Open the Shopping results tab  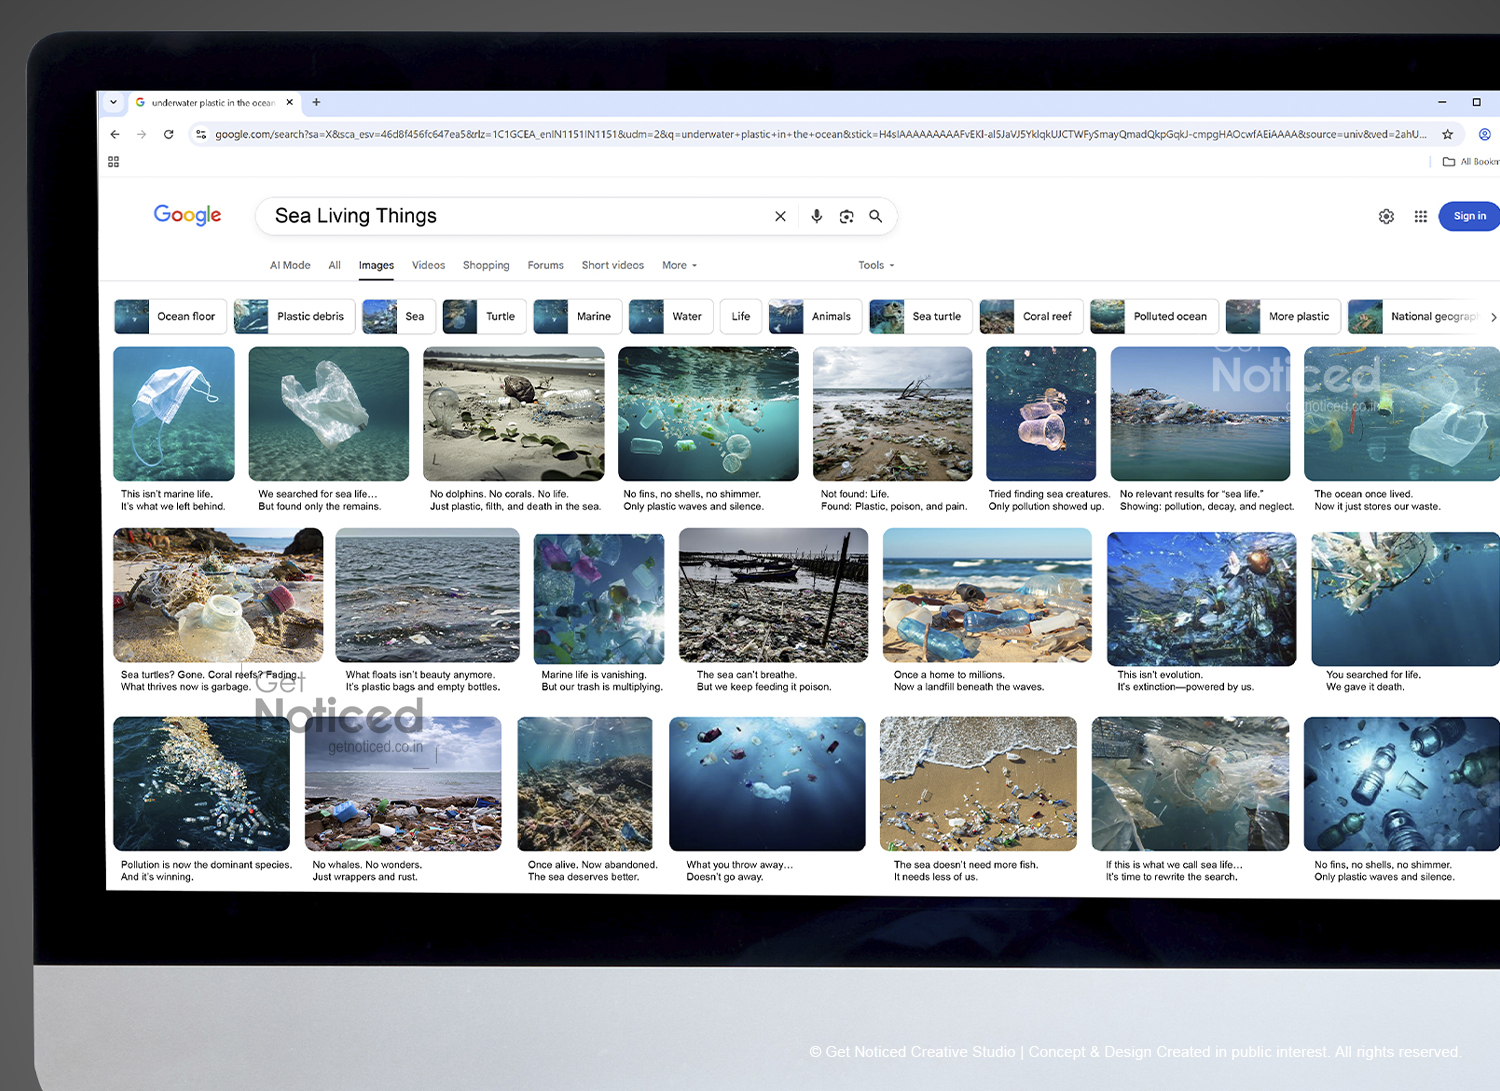[486, 265]
